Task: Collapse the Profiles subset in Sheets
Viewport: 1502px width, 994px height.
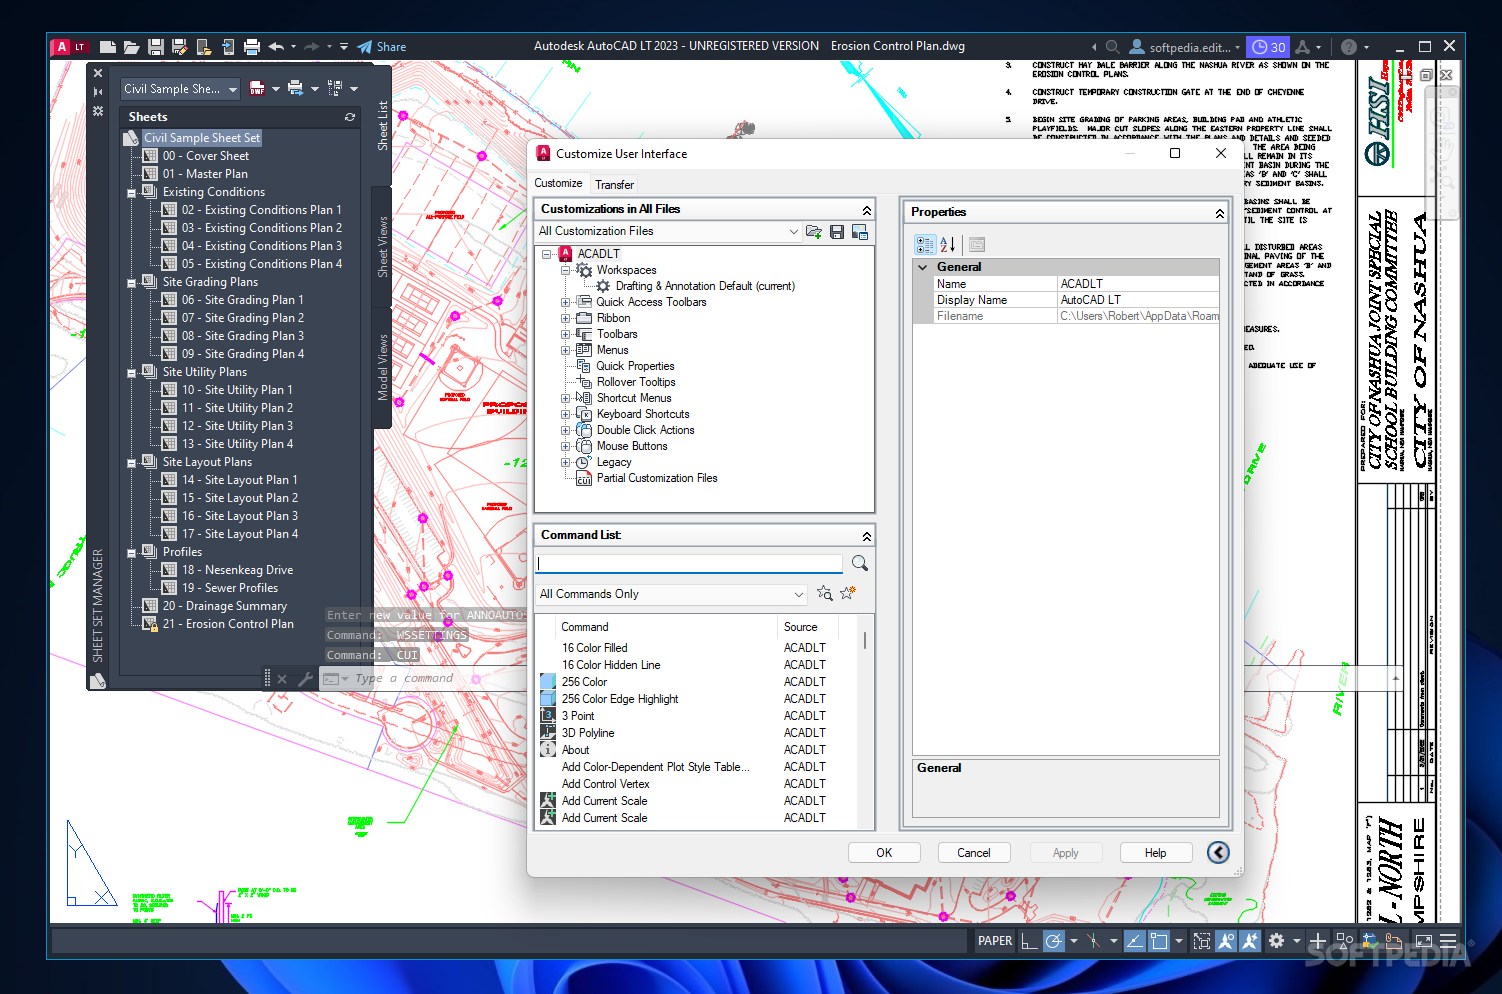Action: pyautogui.click(x=131, y=553)
